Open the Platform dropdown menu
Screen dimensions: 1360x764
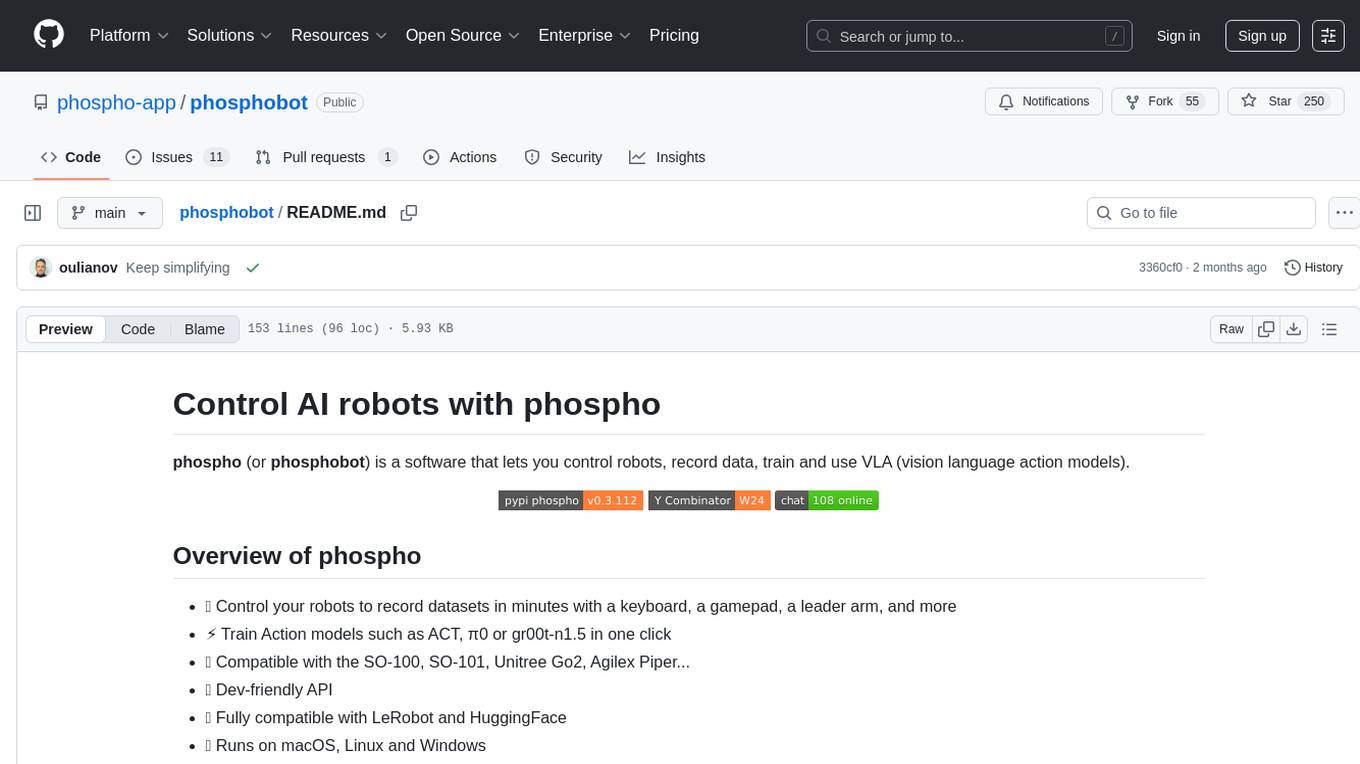[x=129, y=35]
